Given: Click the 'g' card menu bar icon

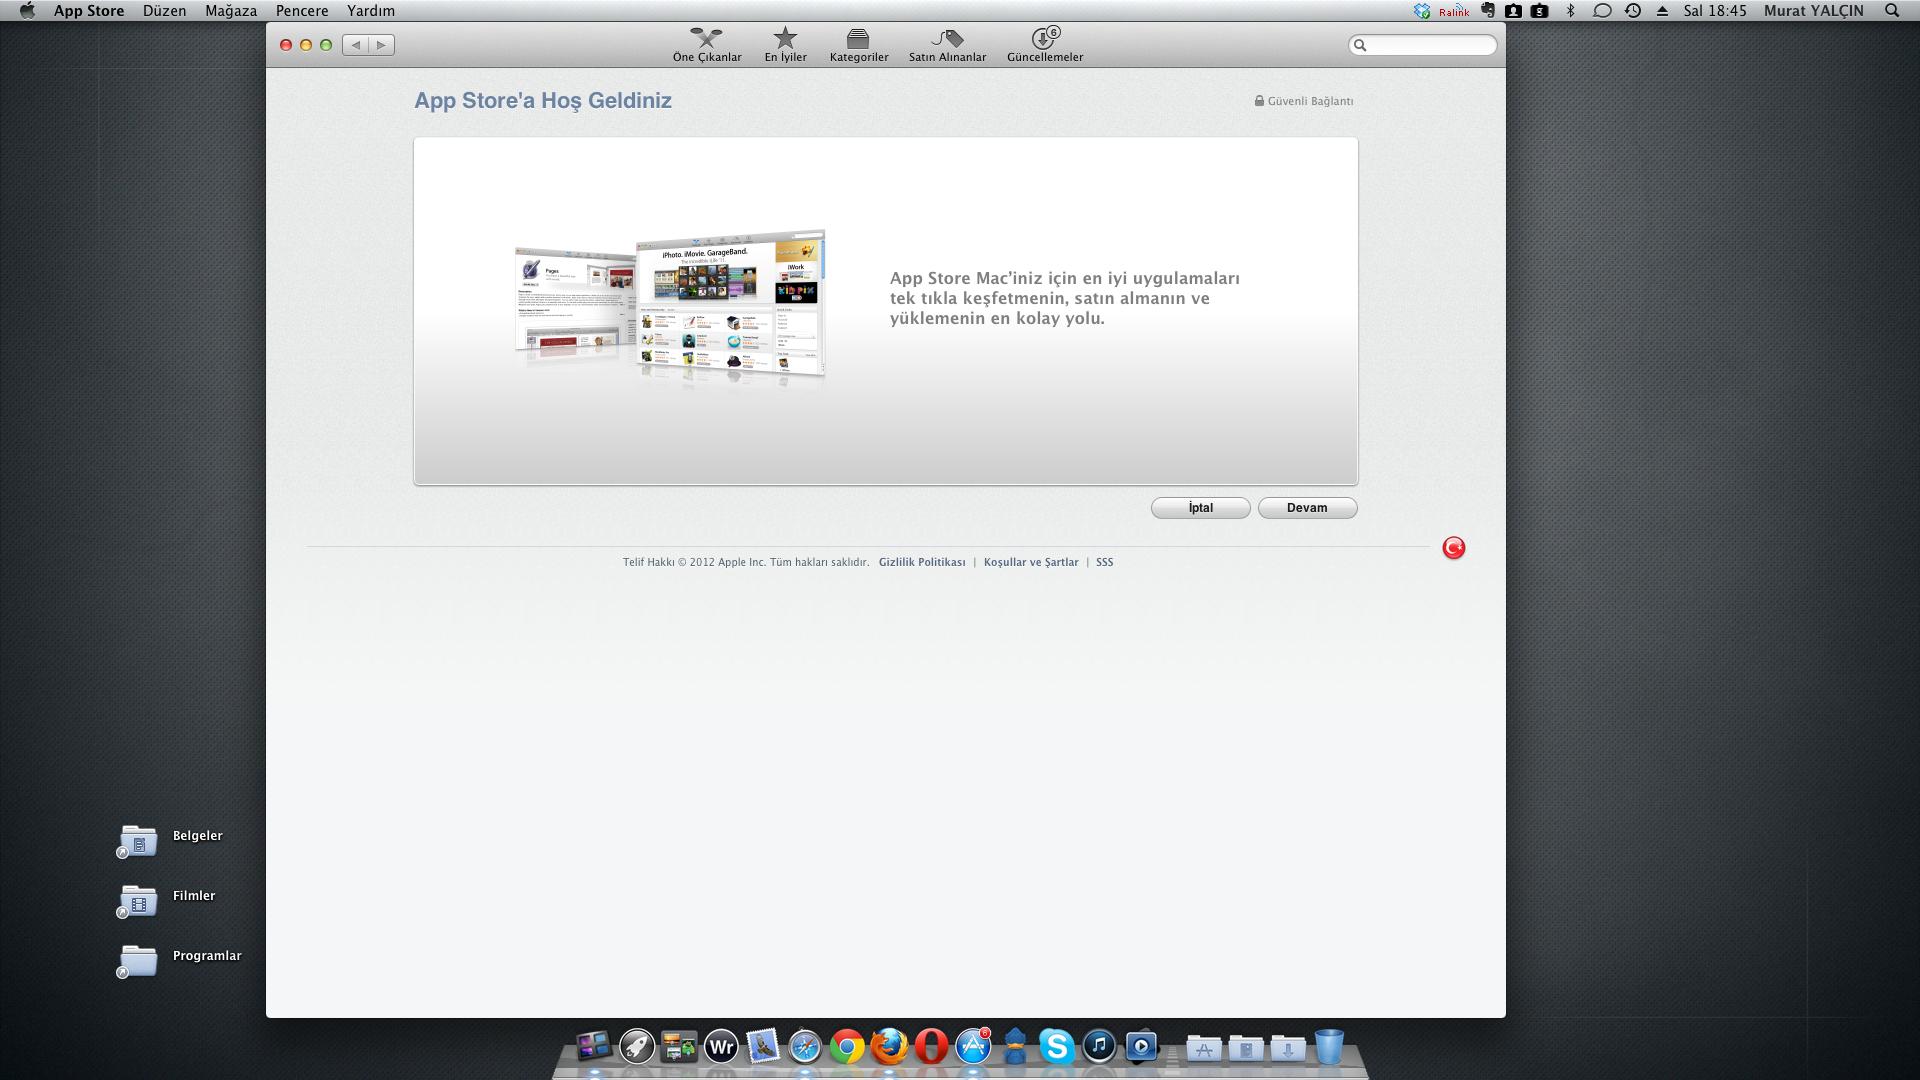Looking at the screenshot, I should tap(1540, 11).
